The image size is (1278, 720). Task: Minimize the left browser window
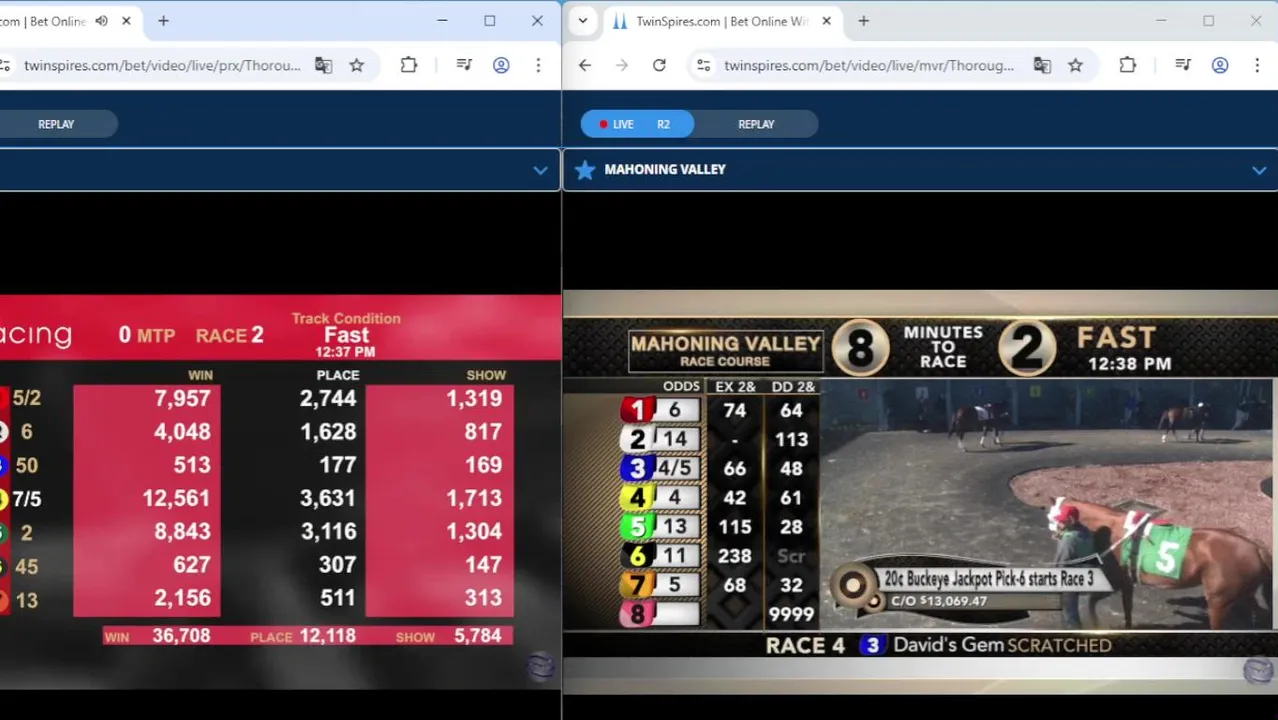pos(442,21)
